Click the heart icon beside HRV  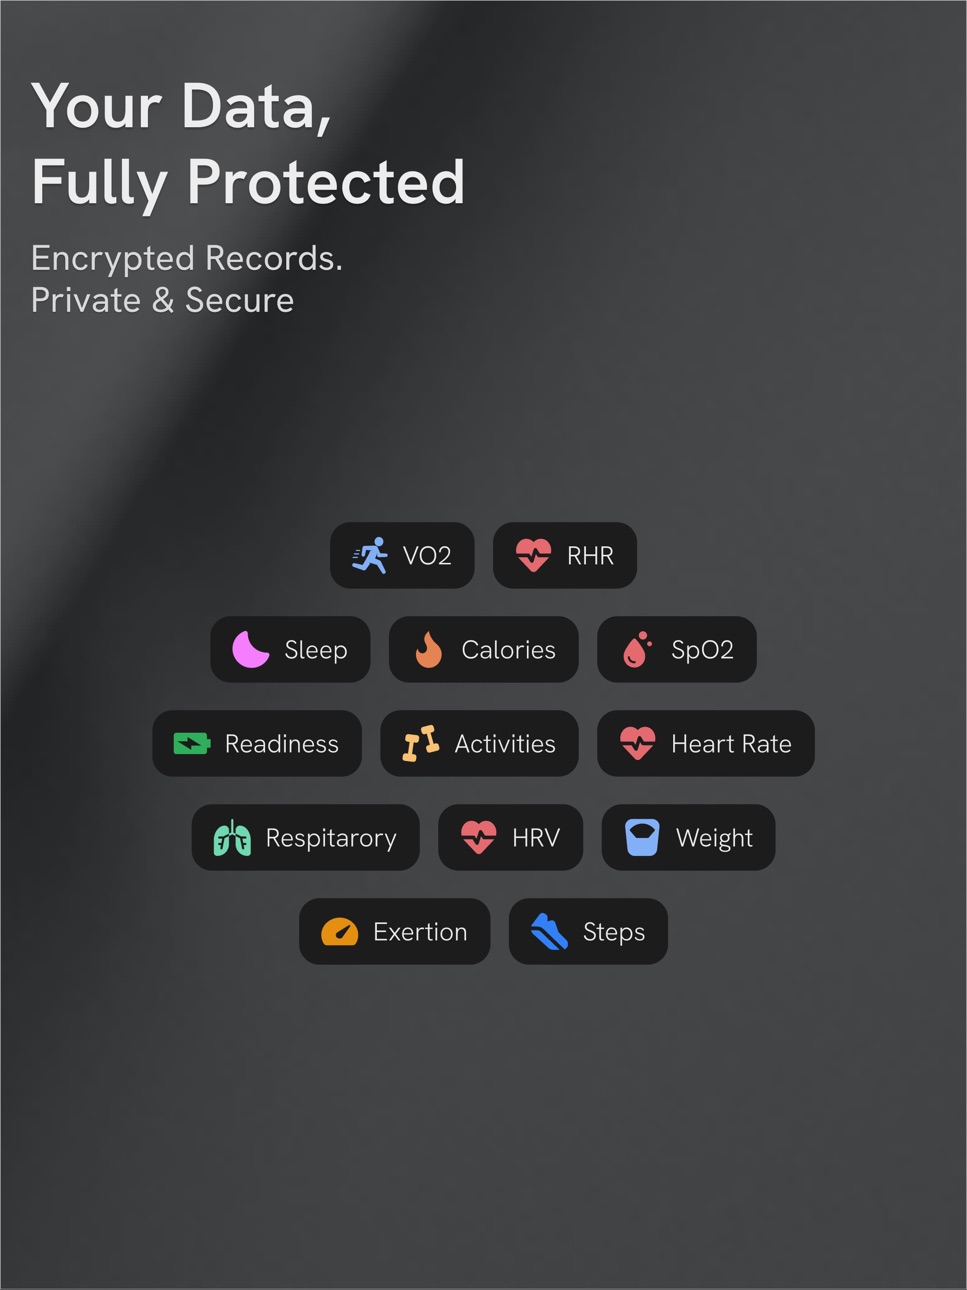[478, 838]
